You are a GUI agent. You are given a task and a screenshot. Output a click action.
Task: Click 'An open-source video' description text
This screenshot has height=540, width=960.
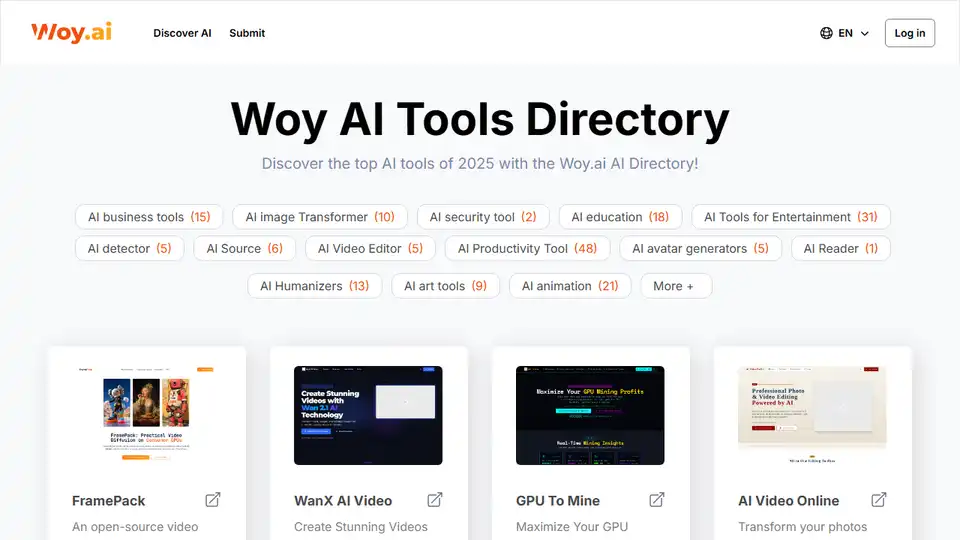135,527
